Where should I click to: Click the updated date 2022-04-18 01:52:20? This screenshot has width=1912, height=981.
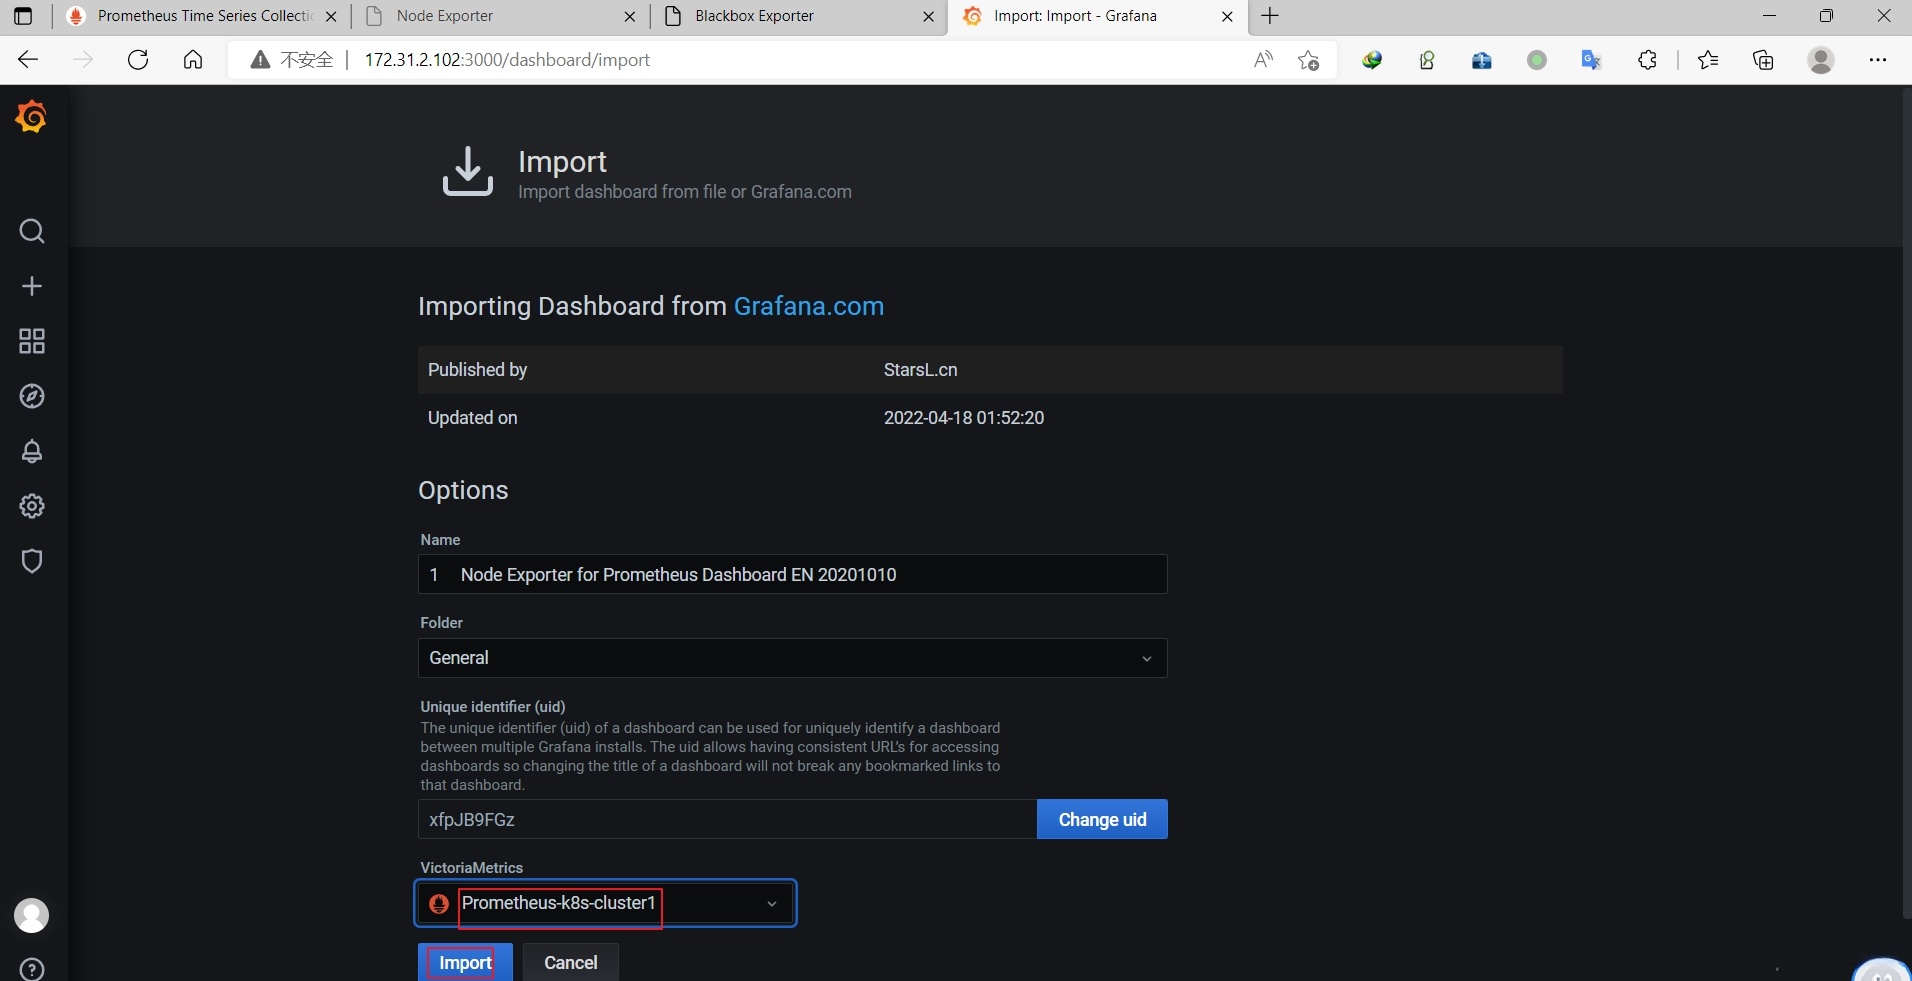point(963,418)
